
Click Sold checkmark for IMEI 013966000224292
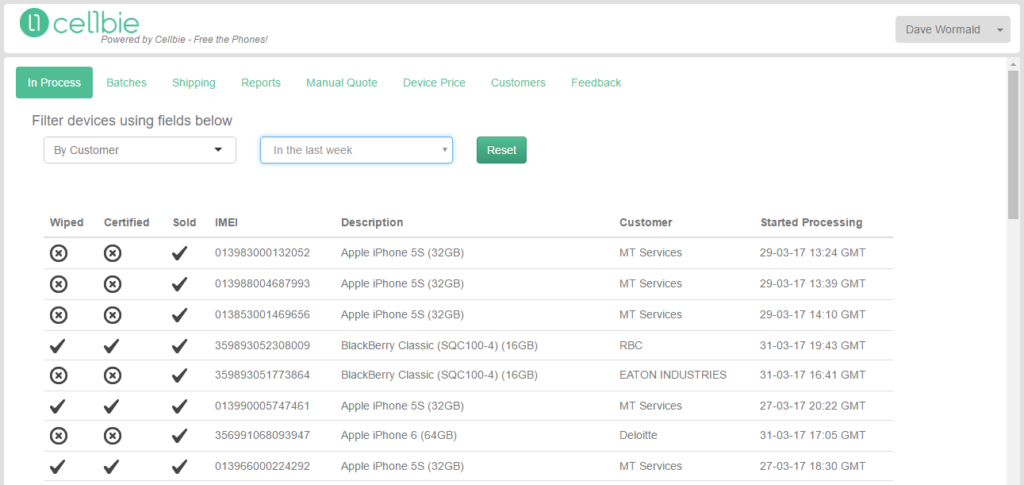pyautogui.click(x=180, y=466)
